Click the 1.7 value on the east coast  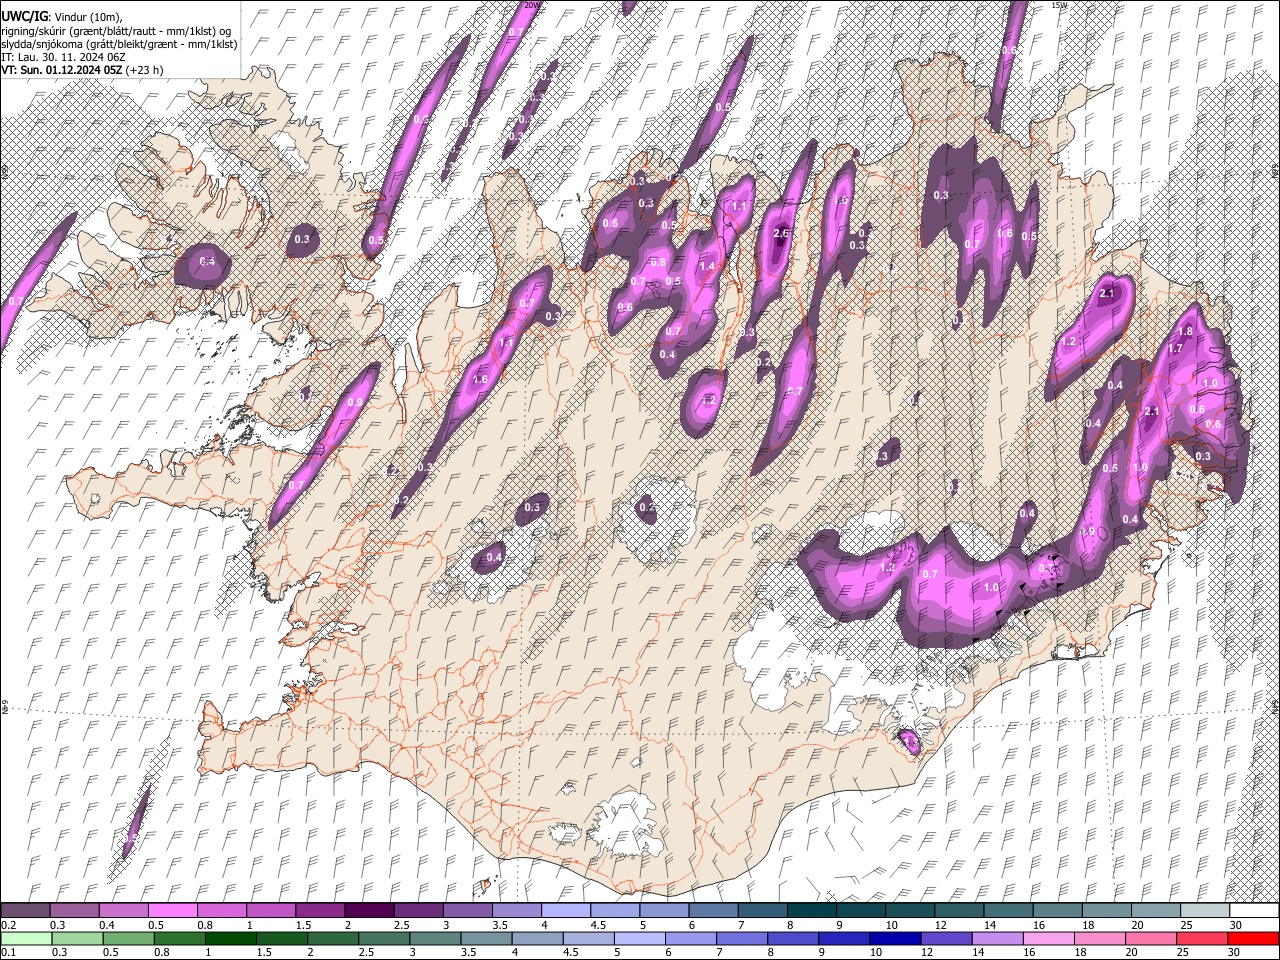point(1176,348)
